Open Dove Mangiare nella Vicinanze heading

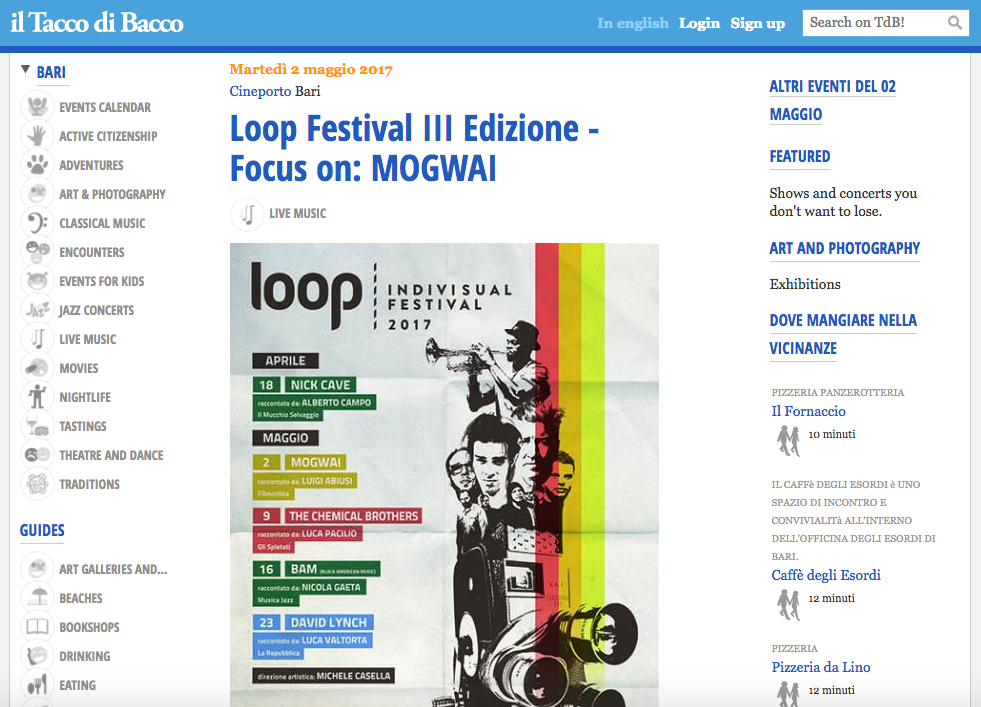pos(843,334)
